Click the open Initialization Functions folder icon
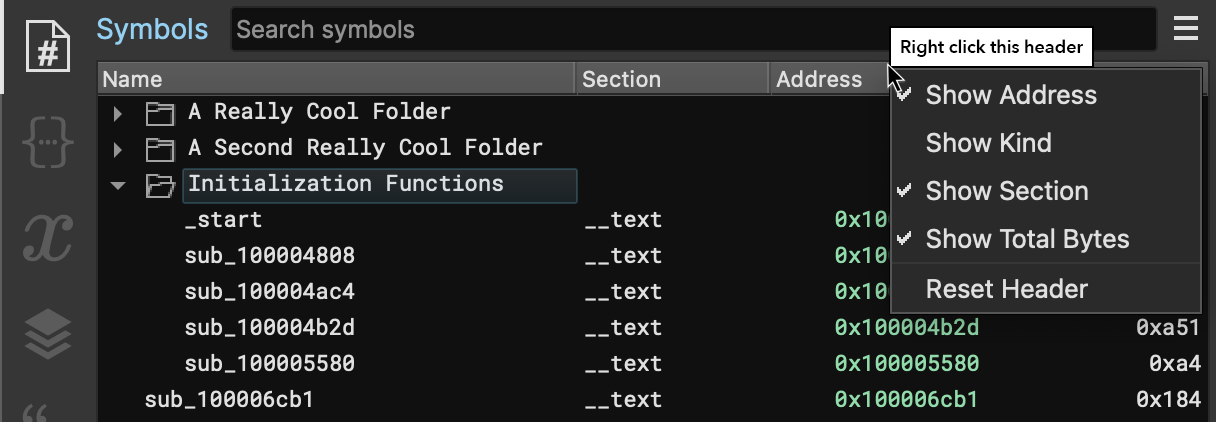This screenshot has width=1216, height=422. 160,185
